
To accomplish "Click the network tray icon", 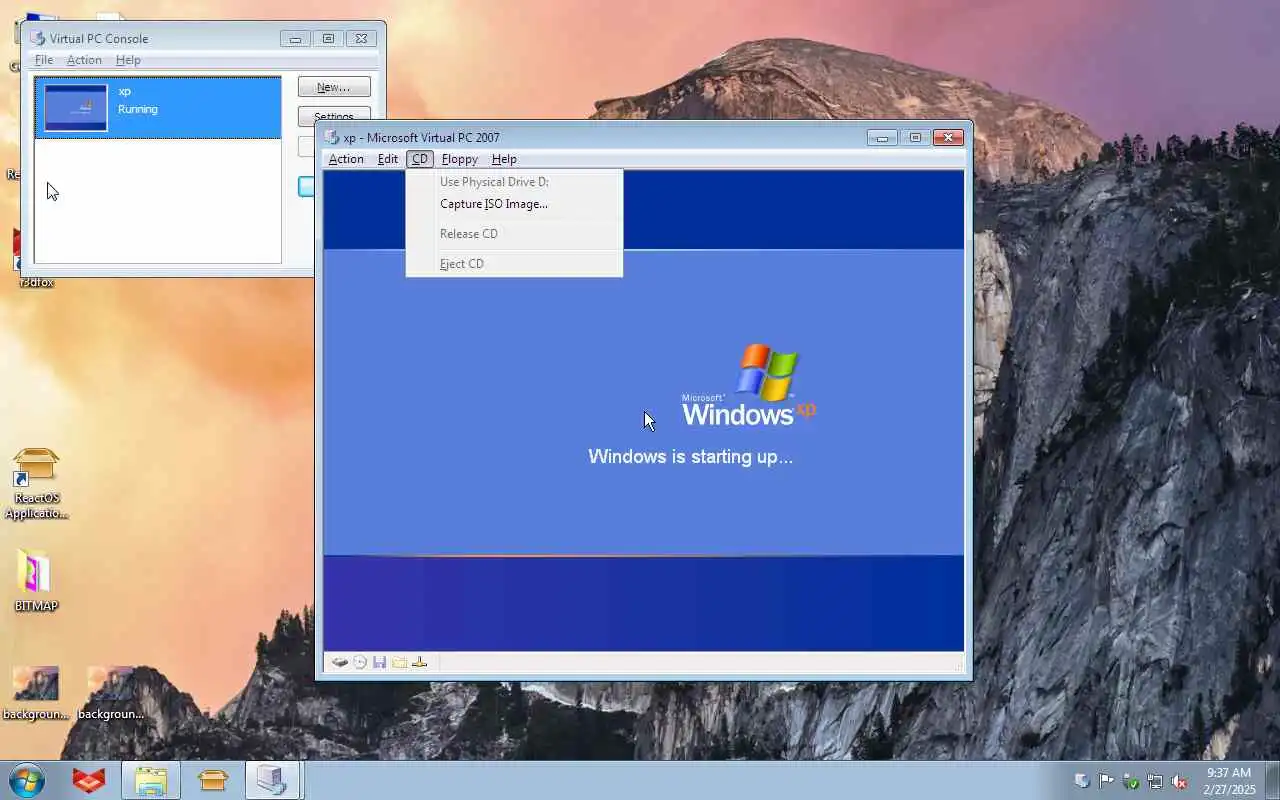I will 1155,781.
